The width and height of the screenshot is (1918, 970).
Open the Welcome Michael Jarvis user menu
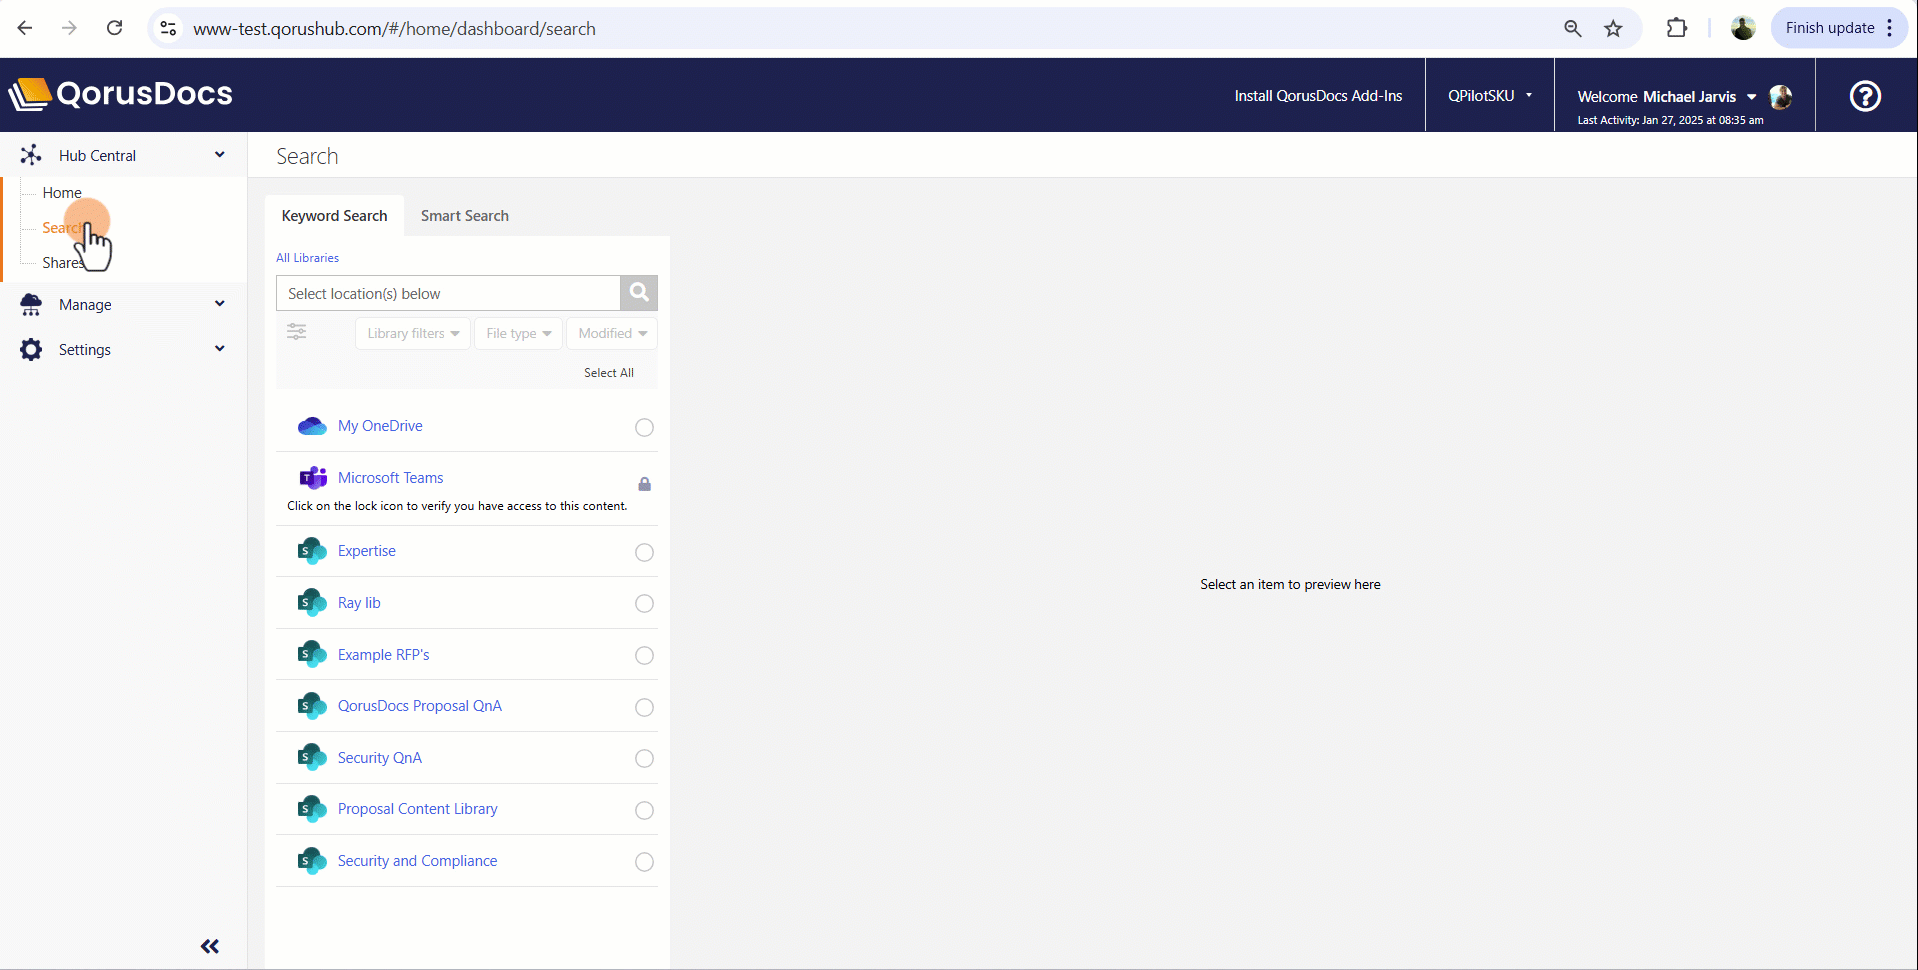point(1668,97)
